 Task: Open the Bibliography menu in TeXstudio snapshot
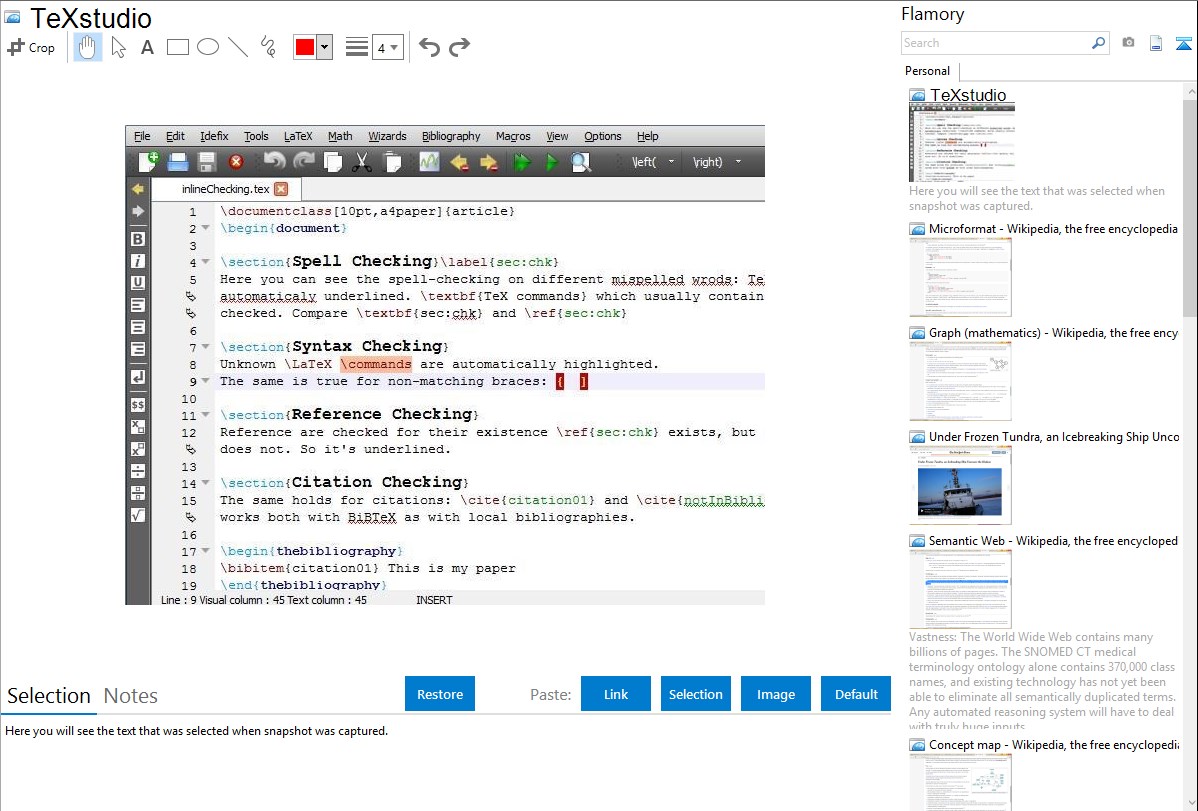click(451, 136)
